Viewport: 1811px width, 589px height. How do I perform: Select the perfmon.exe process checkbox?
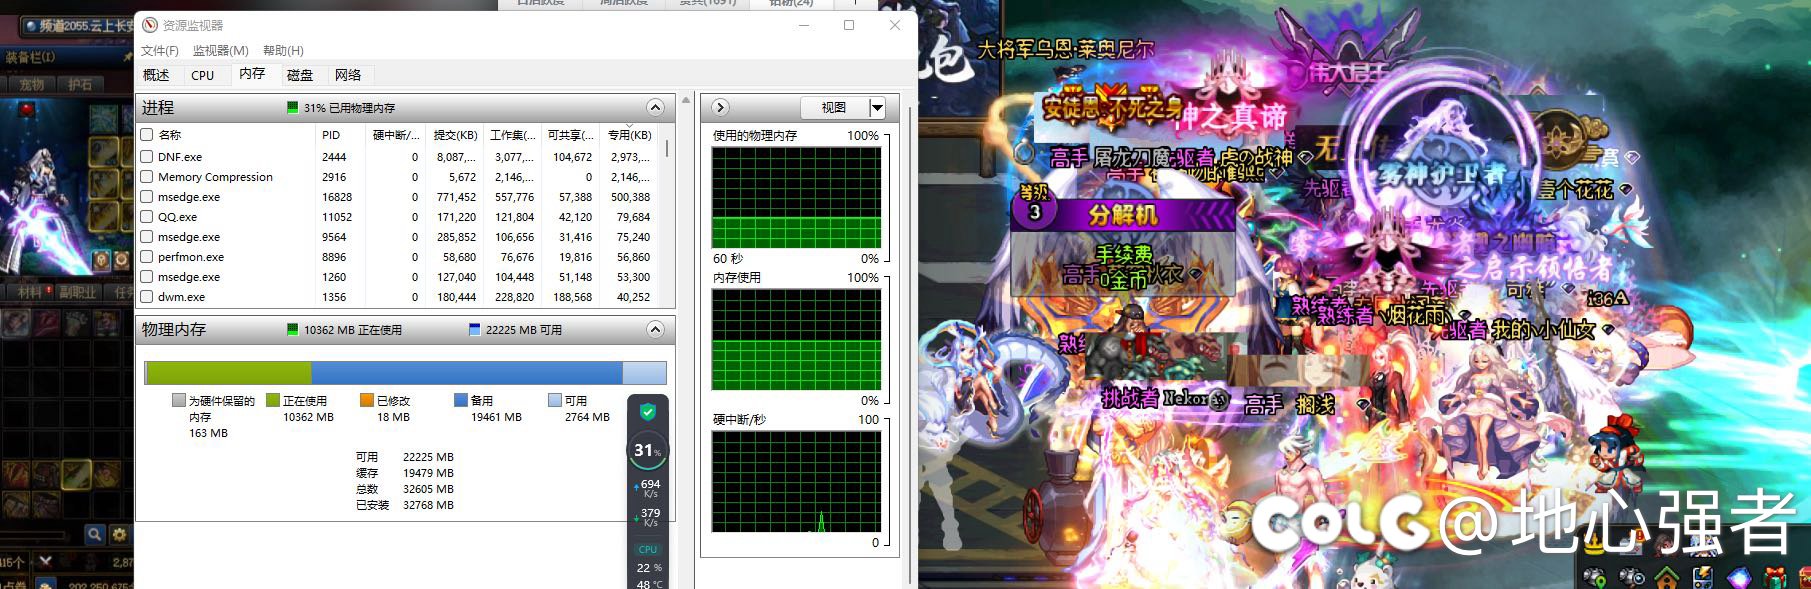pos(147,257)
